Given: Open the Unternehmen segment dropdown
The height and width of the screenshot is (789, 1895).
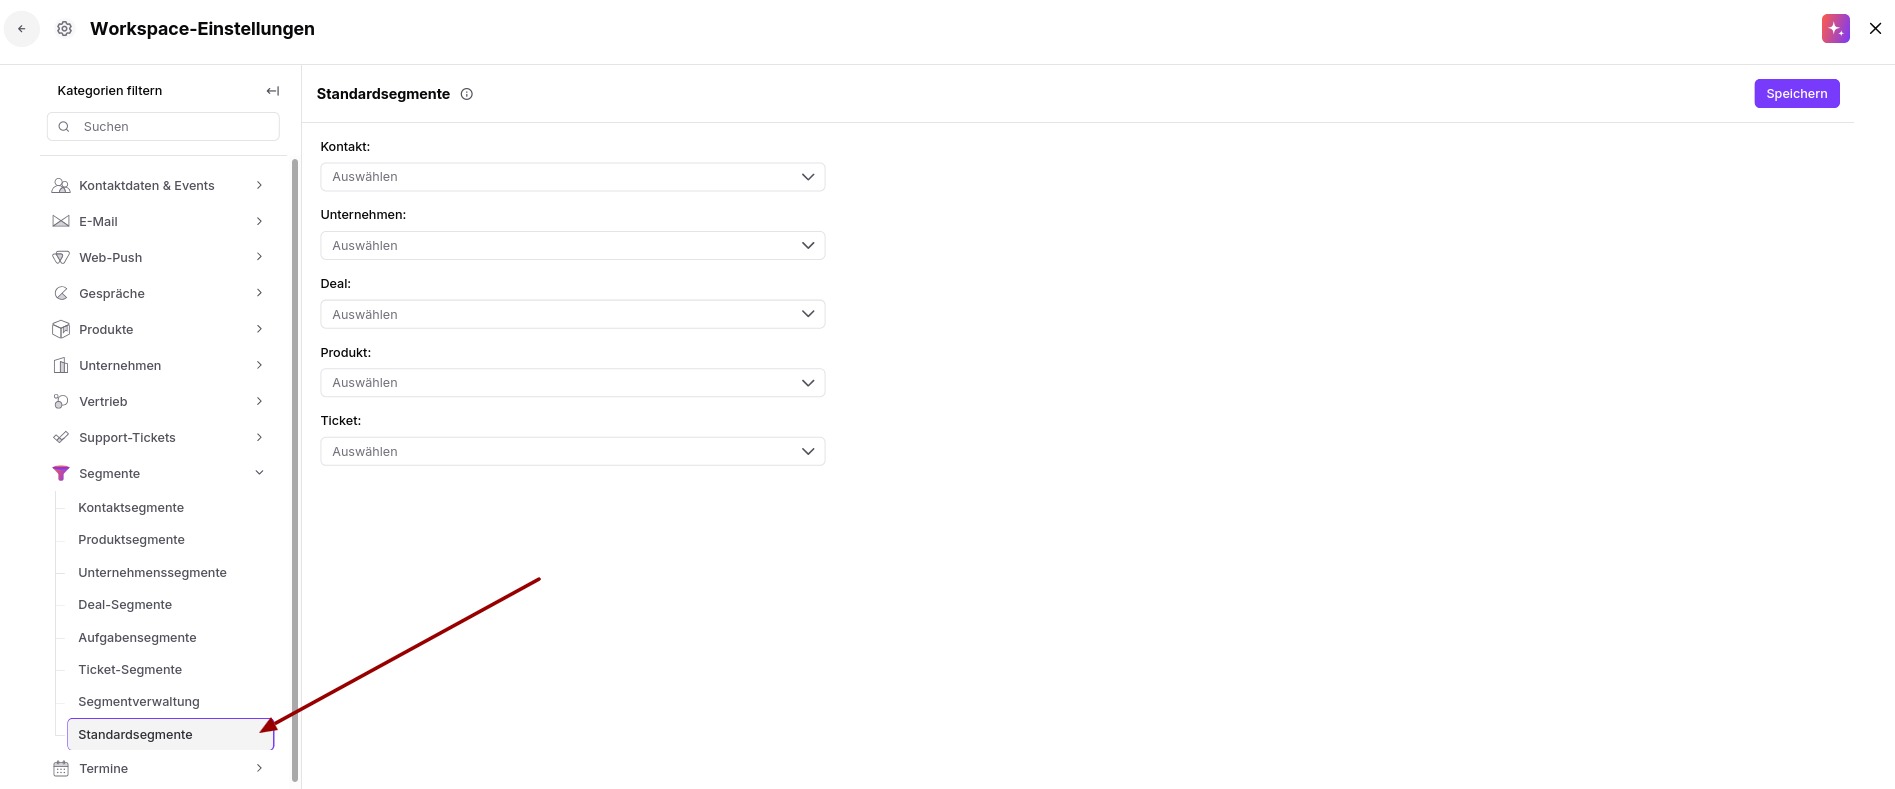Looking at the screenshot, I should pos(572,245).
